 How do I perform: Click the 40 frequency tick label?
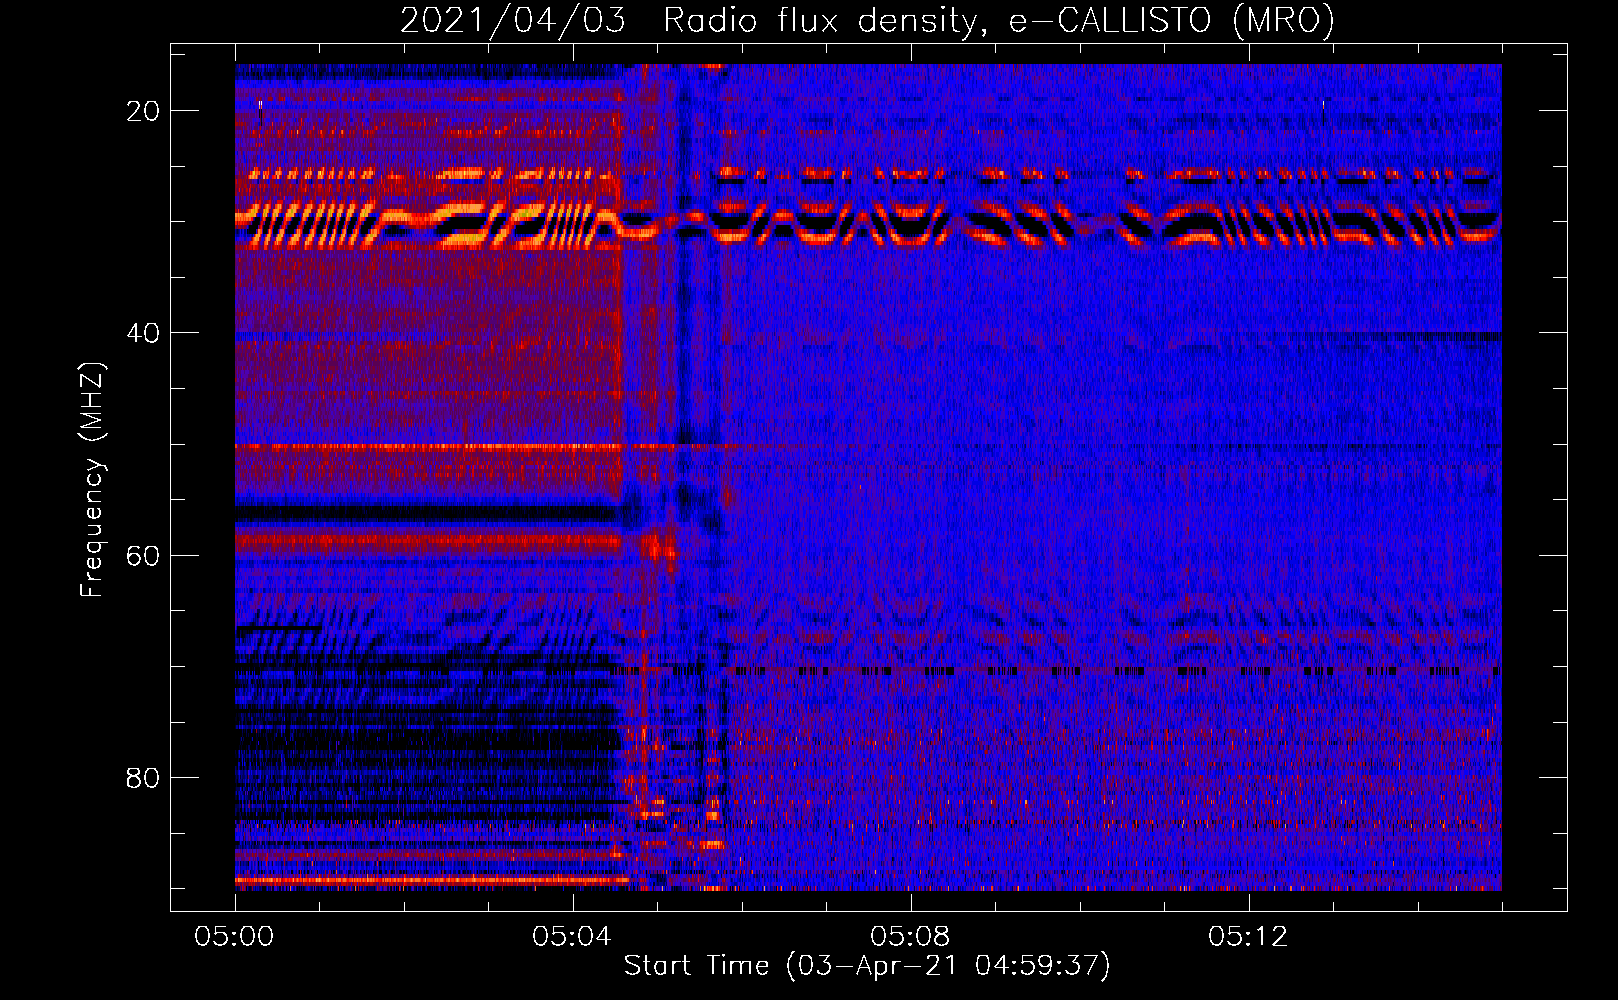[144, 333]
